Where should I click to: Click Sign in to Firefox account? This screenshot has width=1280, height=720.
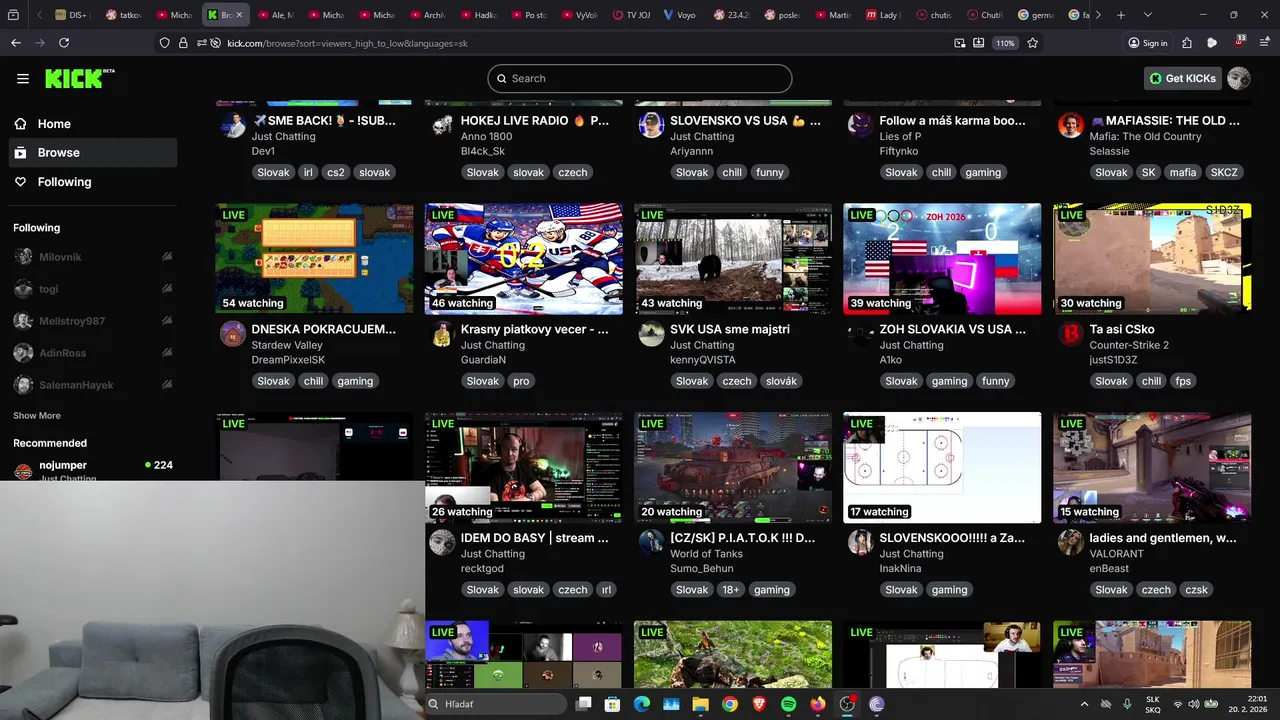(x=1148, y=43)
